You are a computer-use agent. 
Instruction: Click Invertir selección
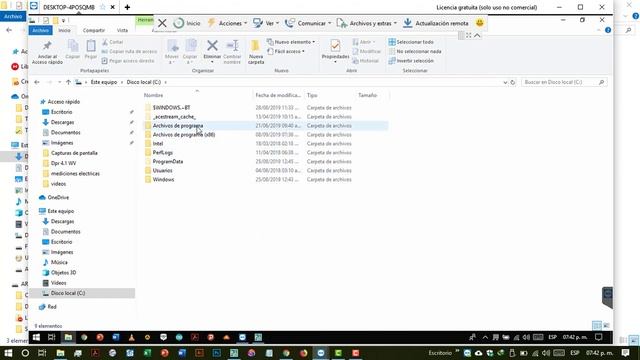[411, 61]
